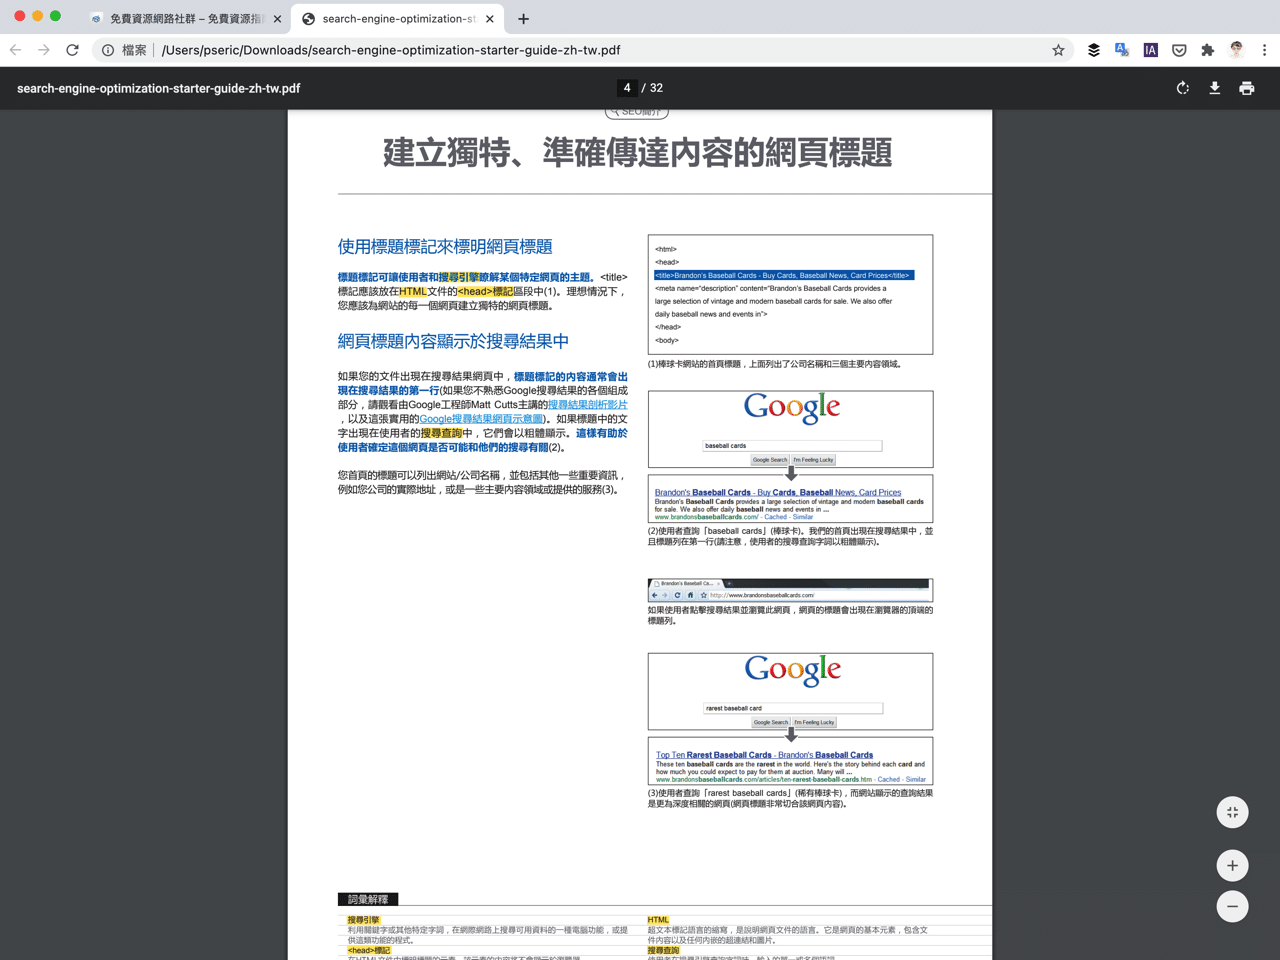1280x960 pixels.
Task: Open the Chrome profile avatar
Action: (x=1237, y=50)
